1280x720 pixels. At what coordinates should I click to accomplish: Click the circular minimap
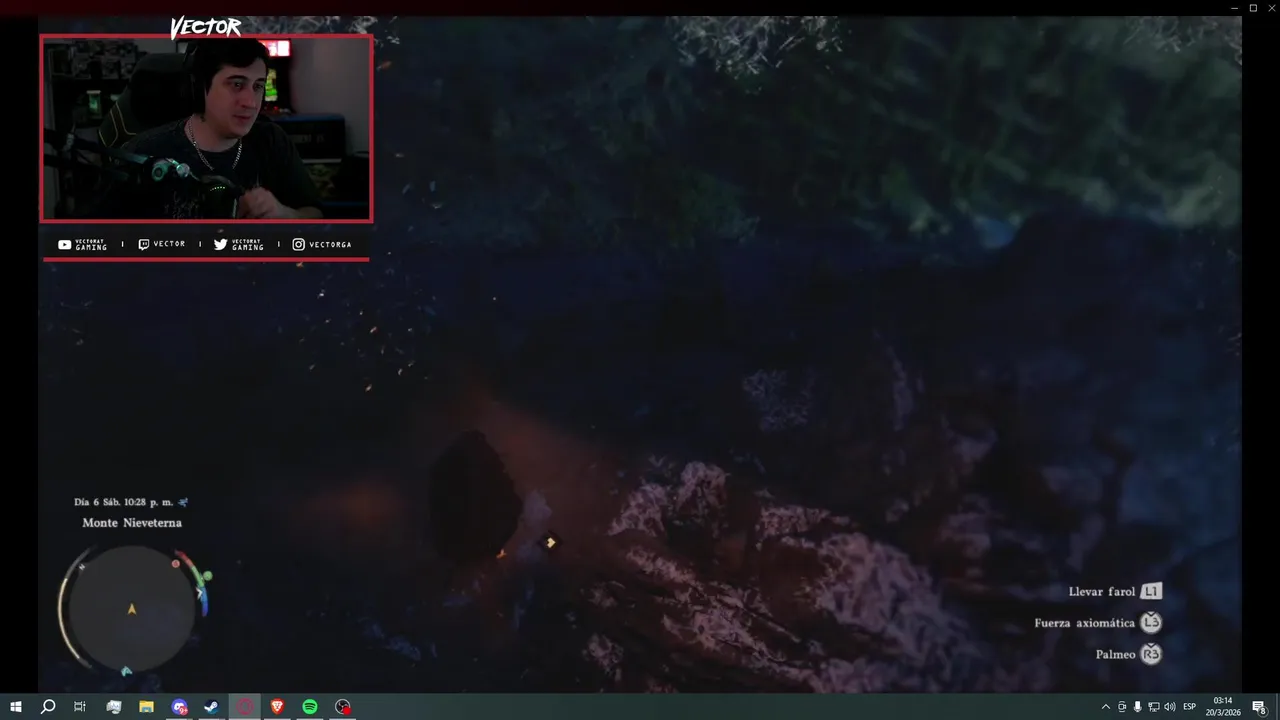click(132, 608)
